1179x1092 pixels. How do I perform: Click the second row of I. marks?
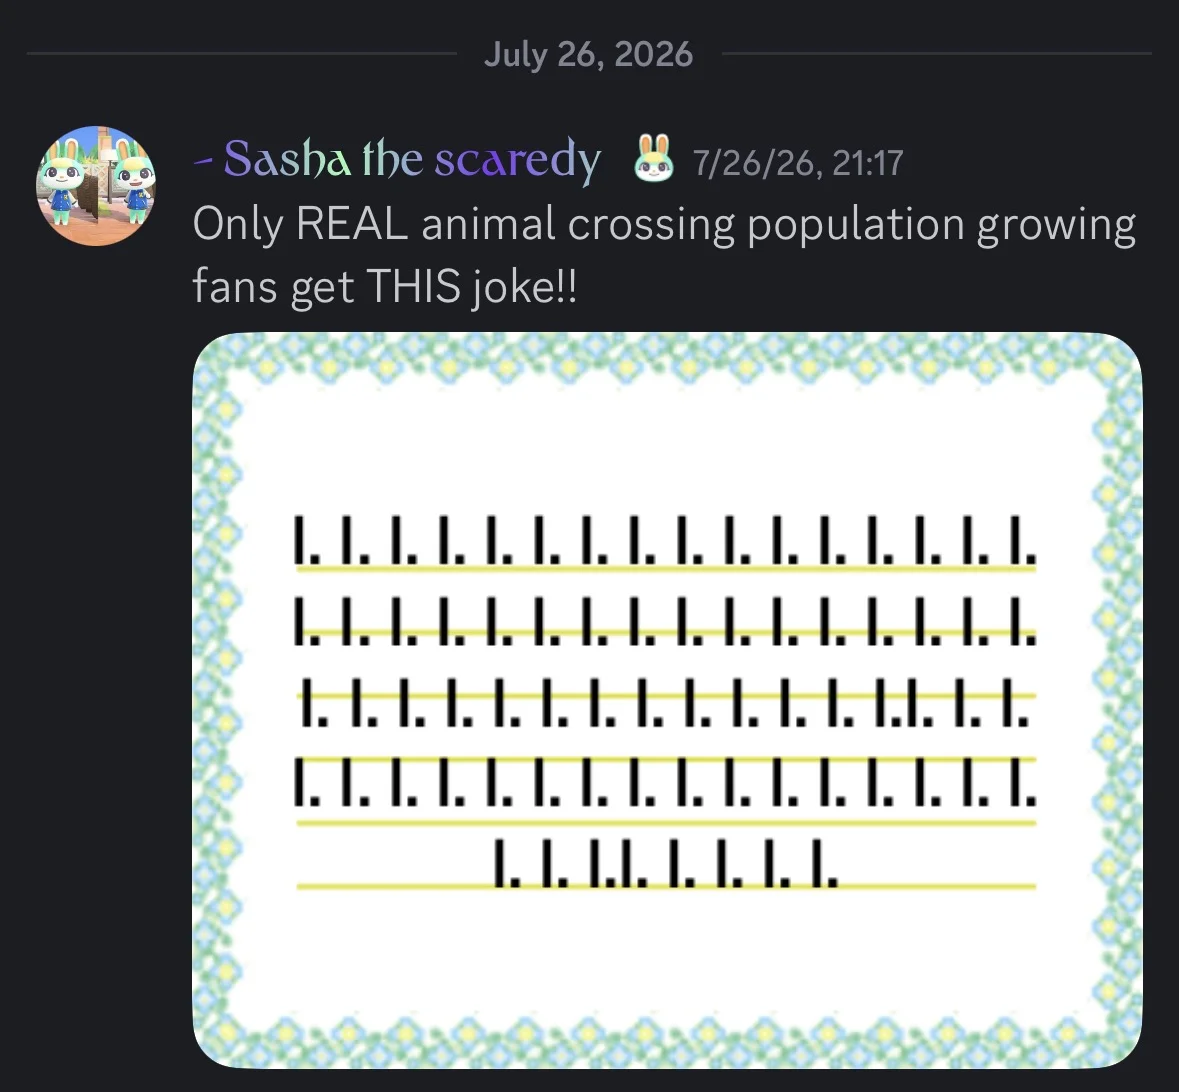point(665,621)
